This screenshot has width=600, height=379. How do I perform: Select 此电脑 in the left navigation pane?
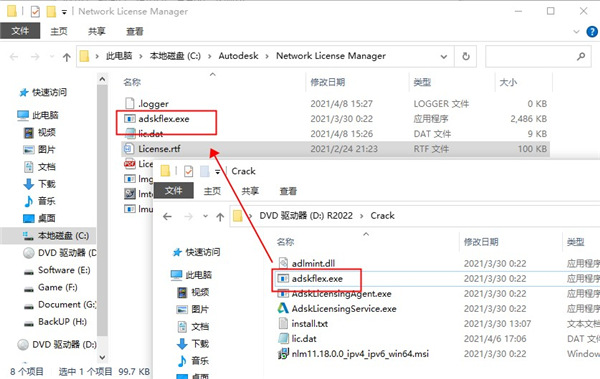38,115
